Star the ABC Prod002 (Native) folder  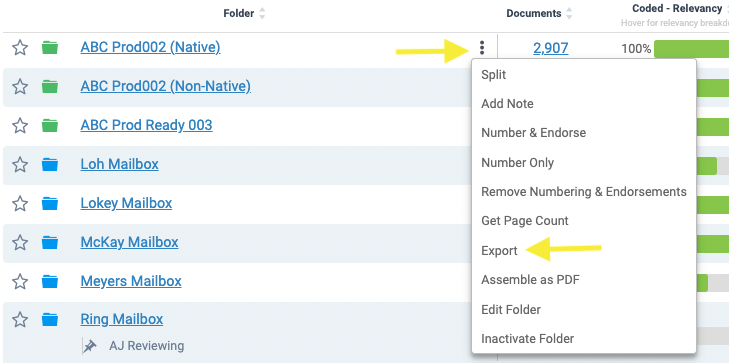pyautogui.click(x=20, y=47)
